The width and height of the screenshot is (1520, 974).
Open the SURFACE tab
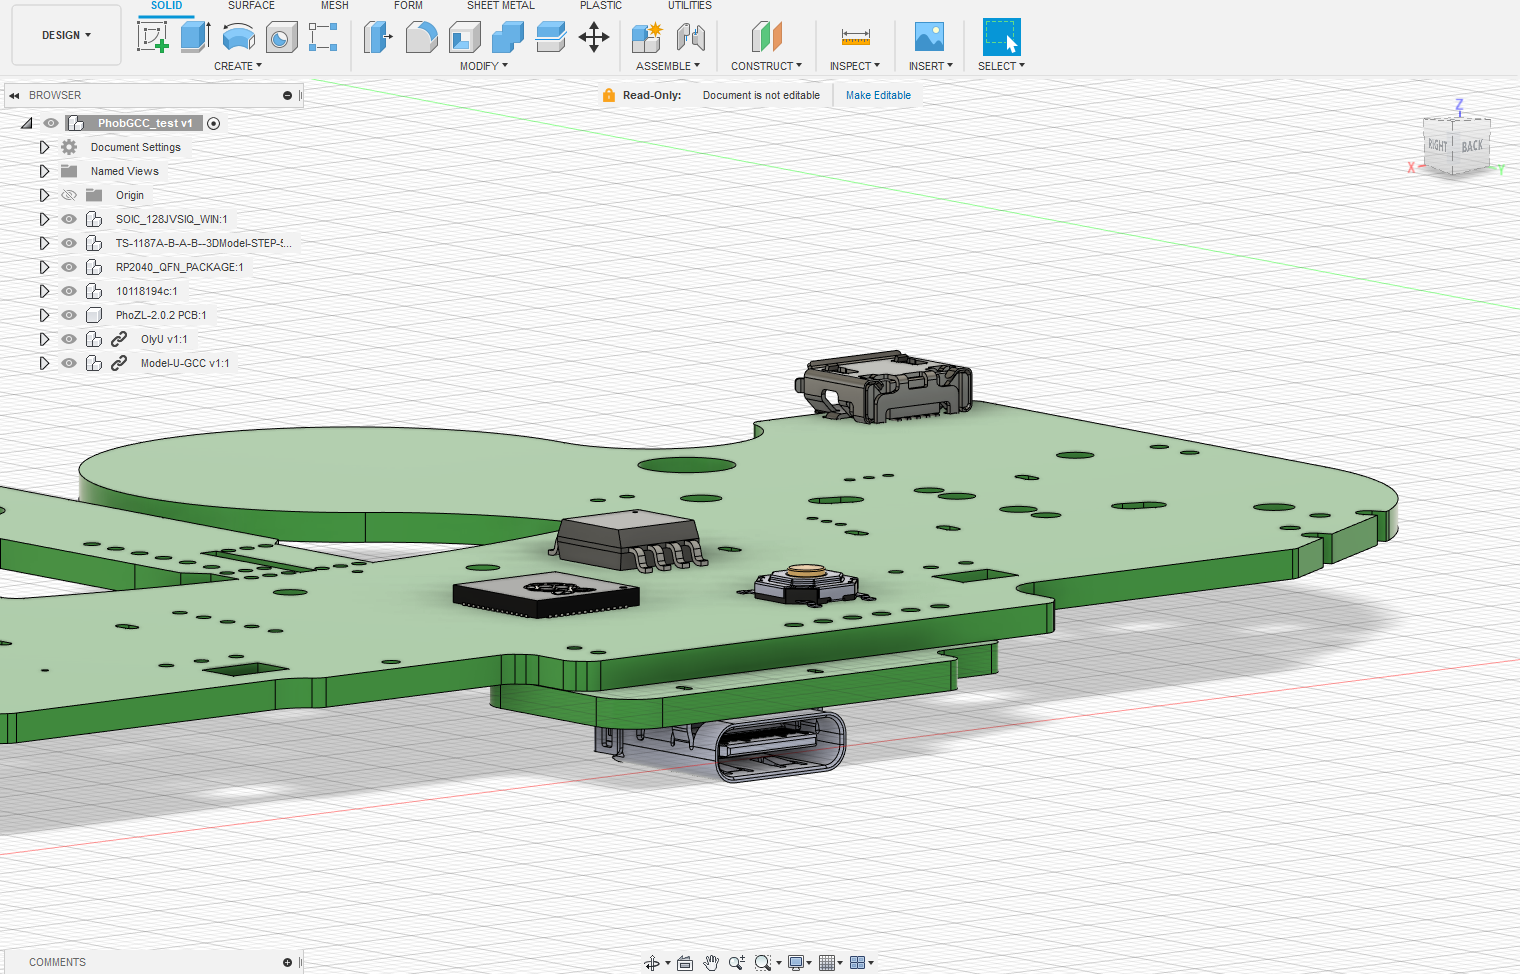pyautogui.click(x=251, y=6)
